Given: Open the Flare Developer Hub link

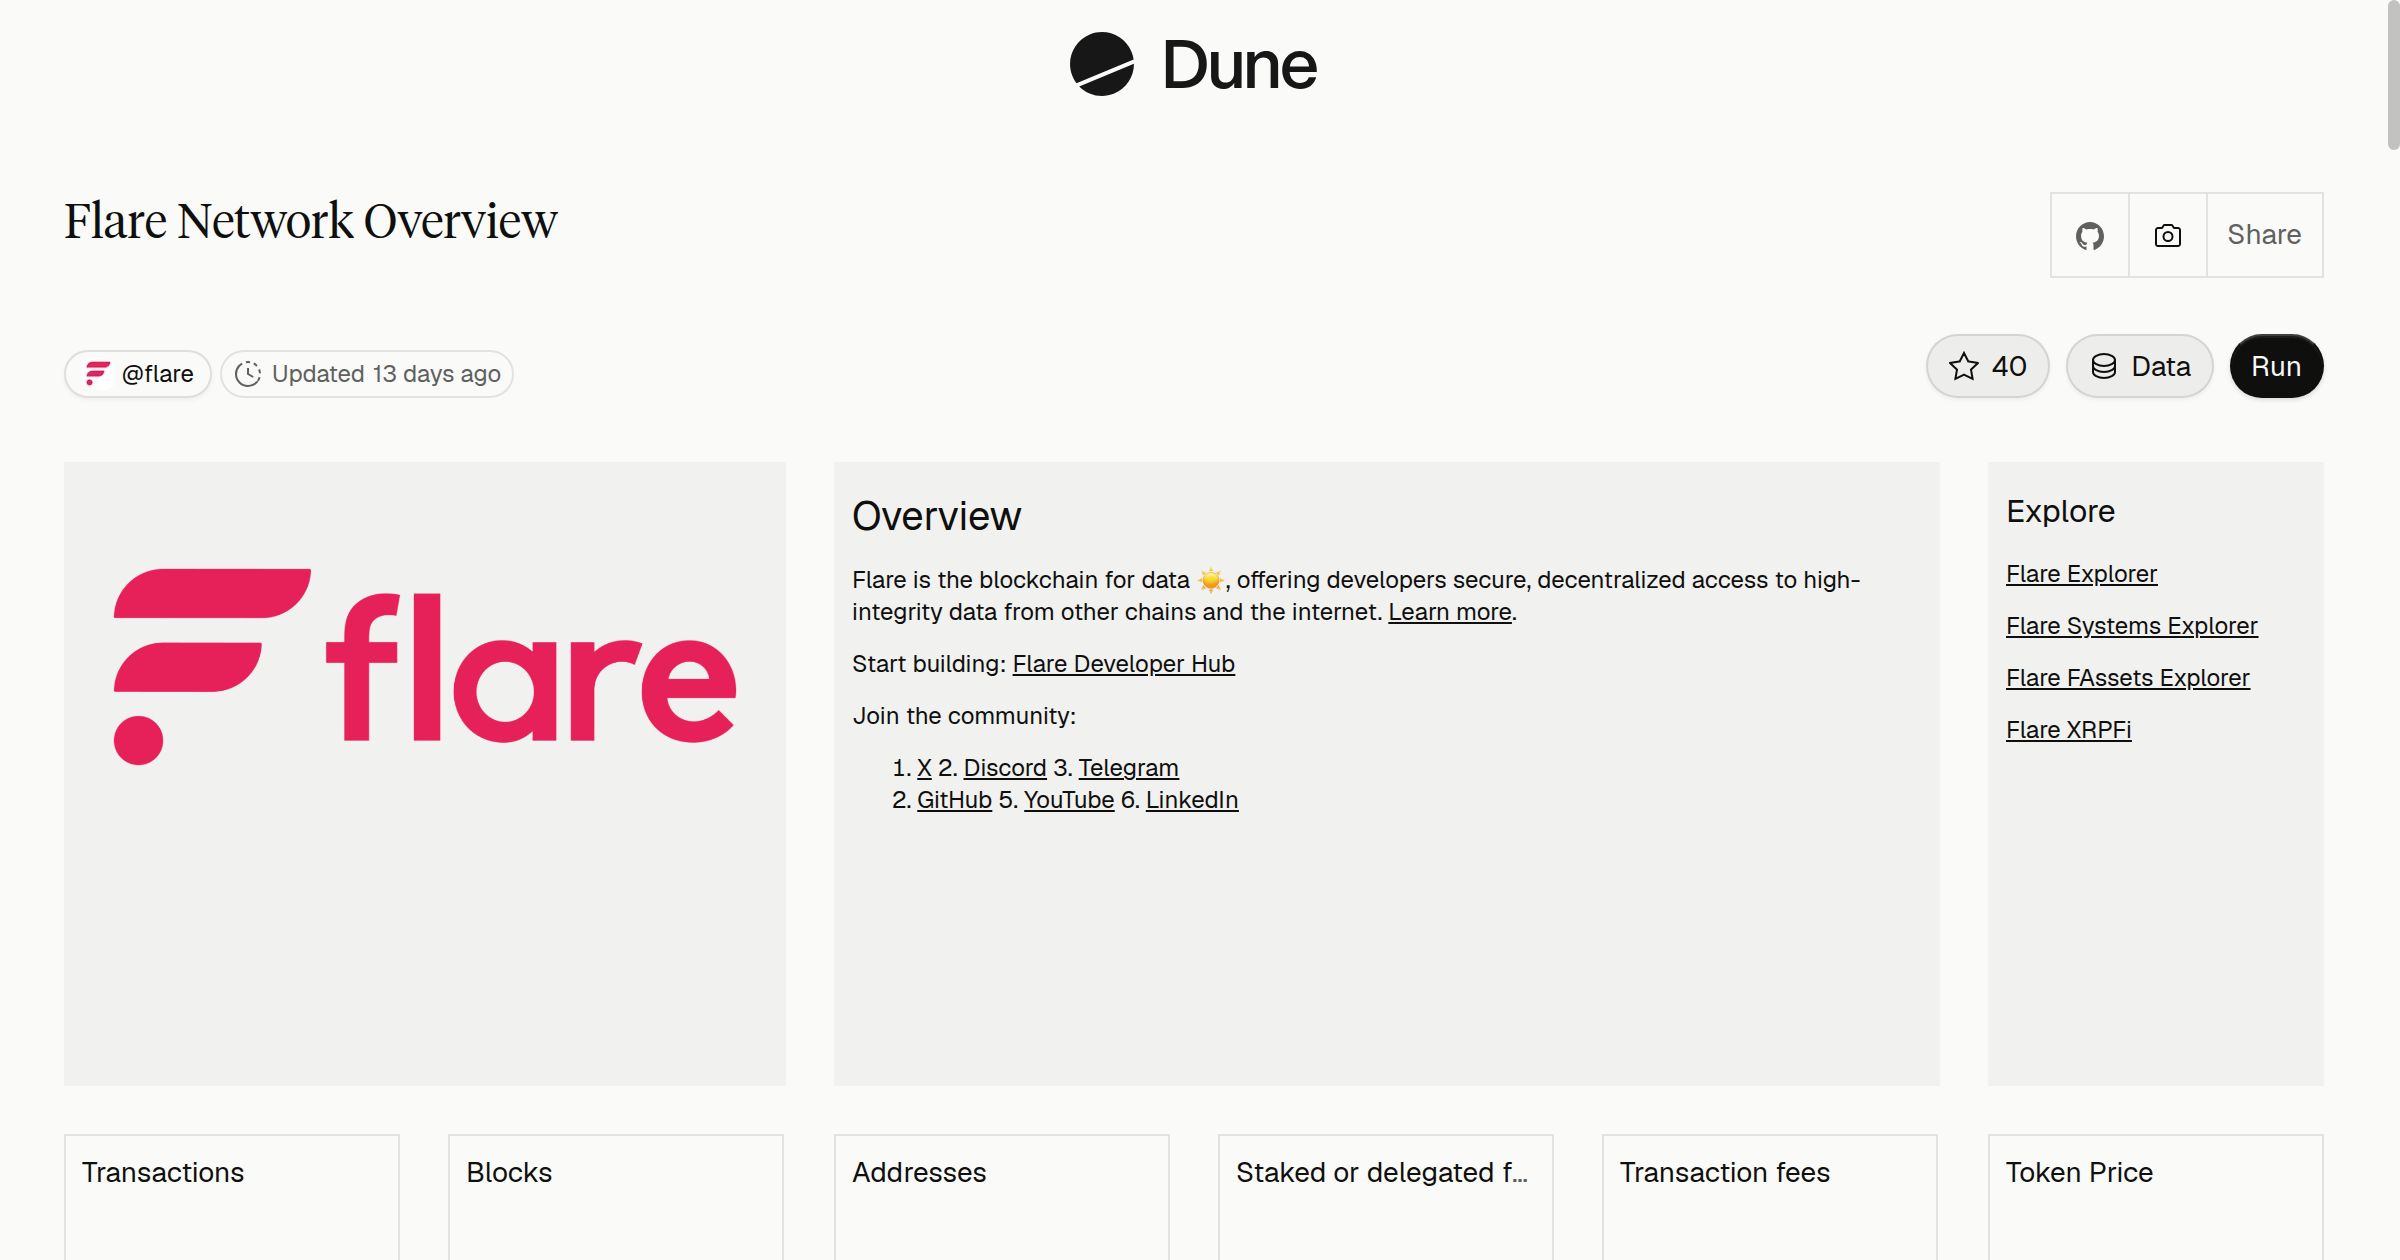Looking at the screenshot, I should [1124, 664].
